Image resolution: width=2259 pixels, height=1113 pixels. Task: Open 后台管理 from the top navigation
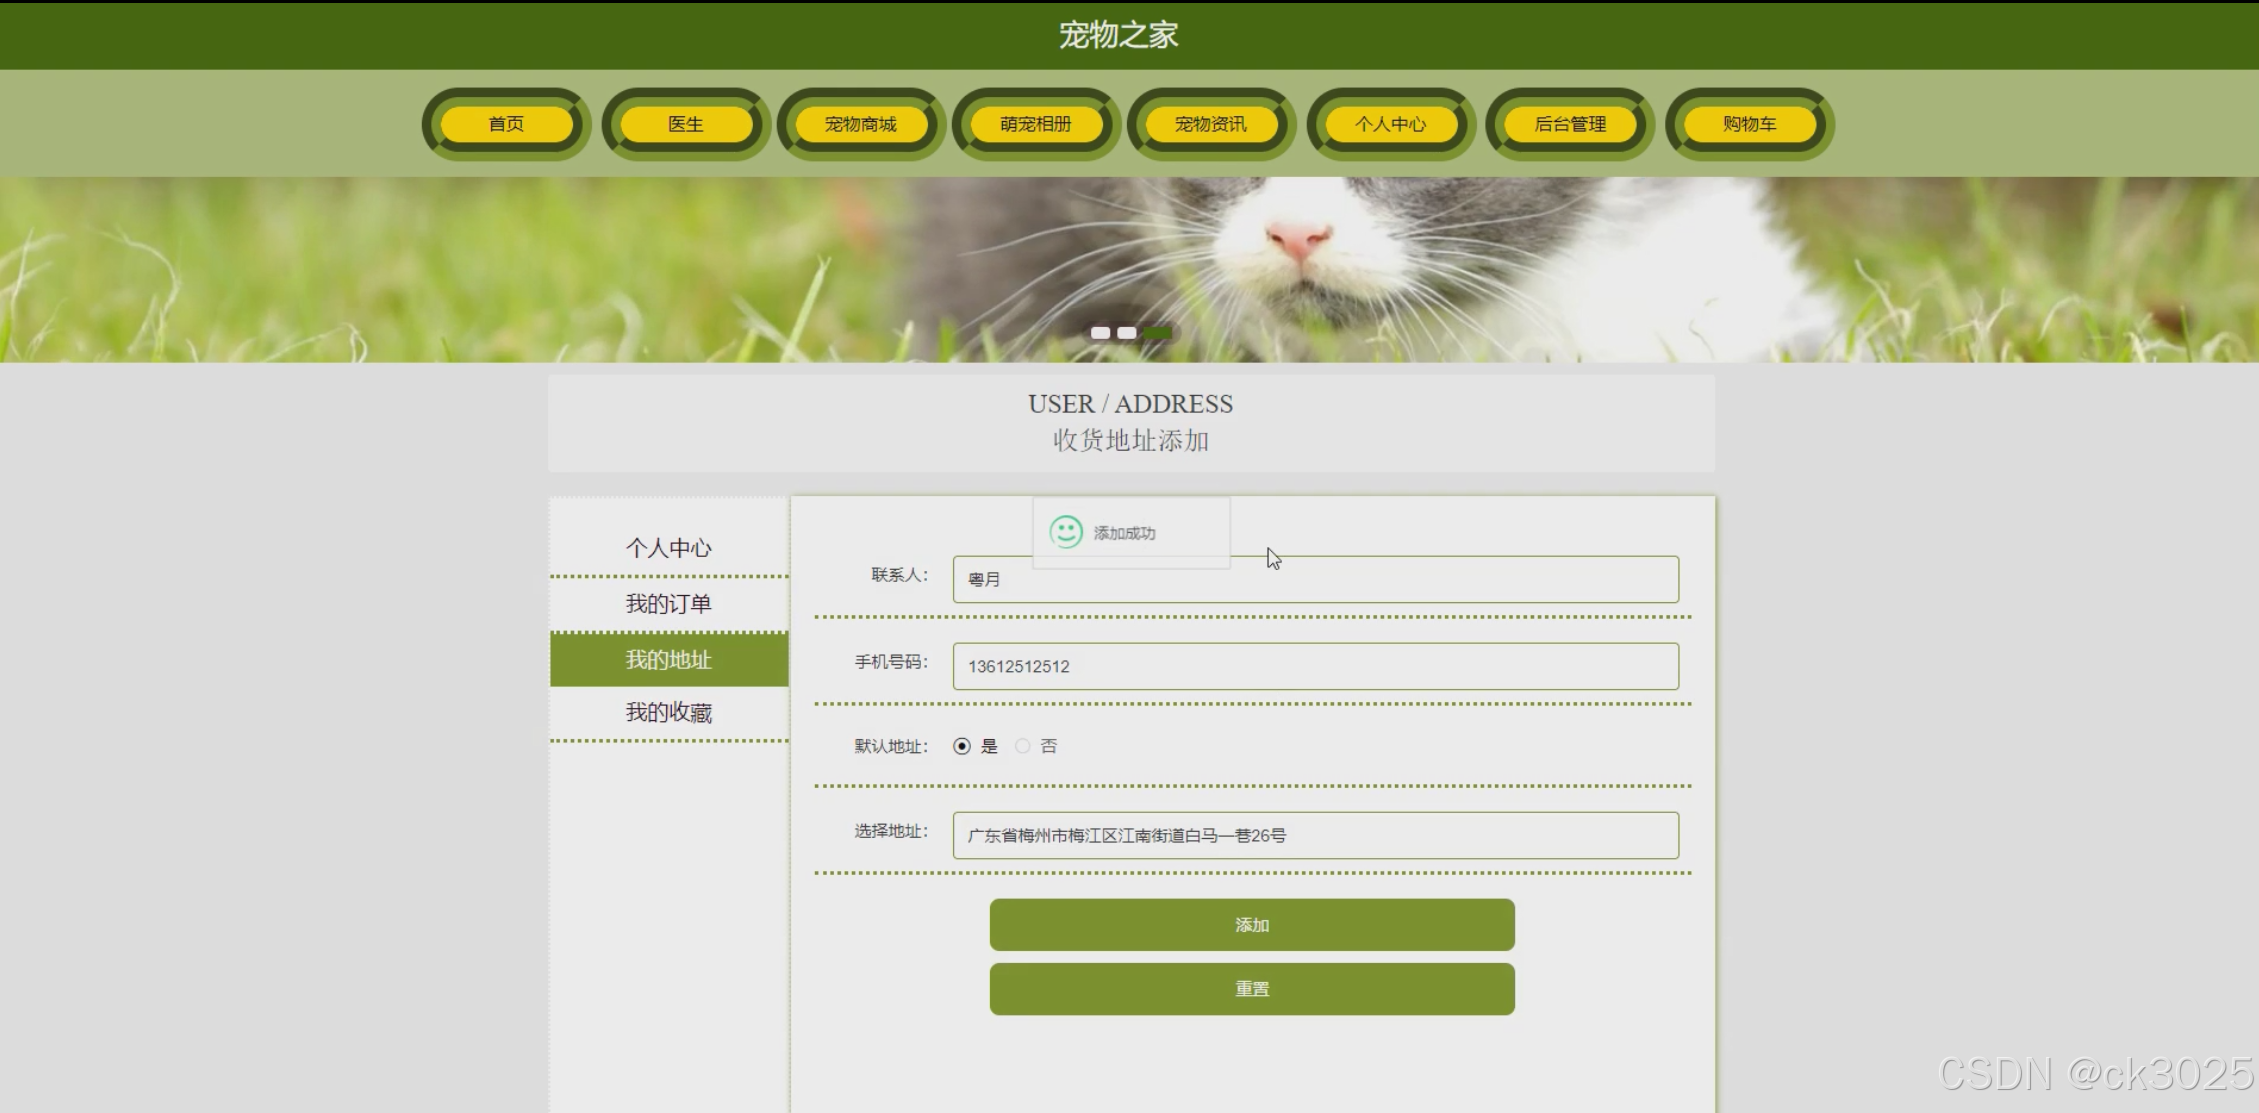1570,124
